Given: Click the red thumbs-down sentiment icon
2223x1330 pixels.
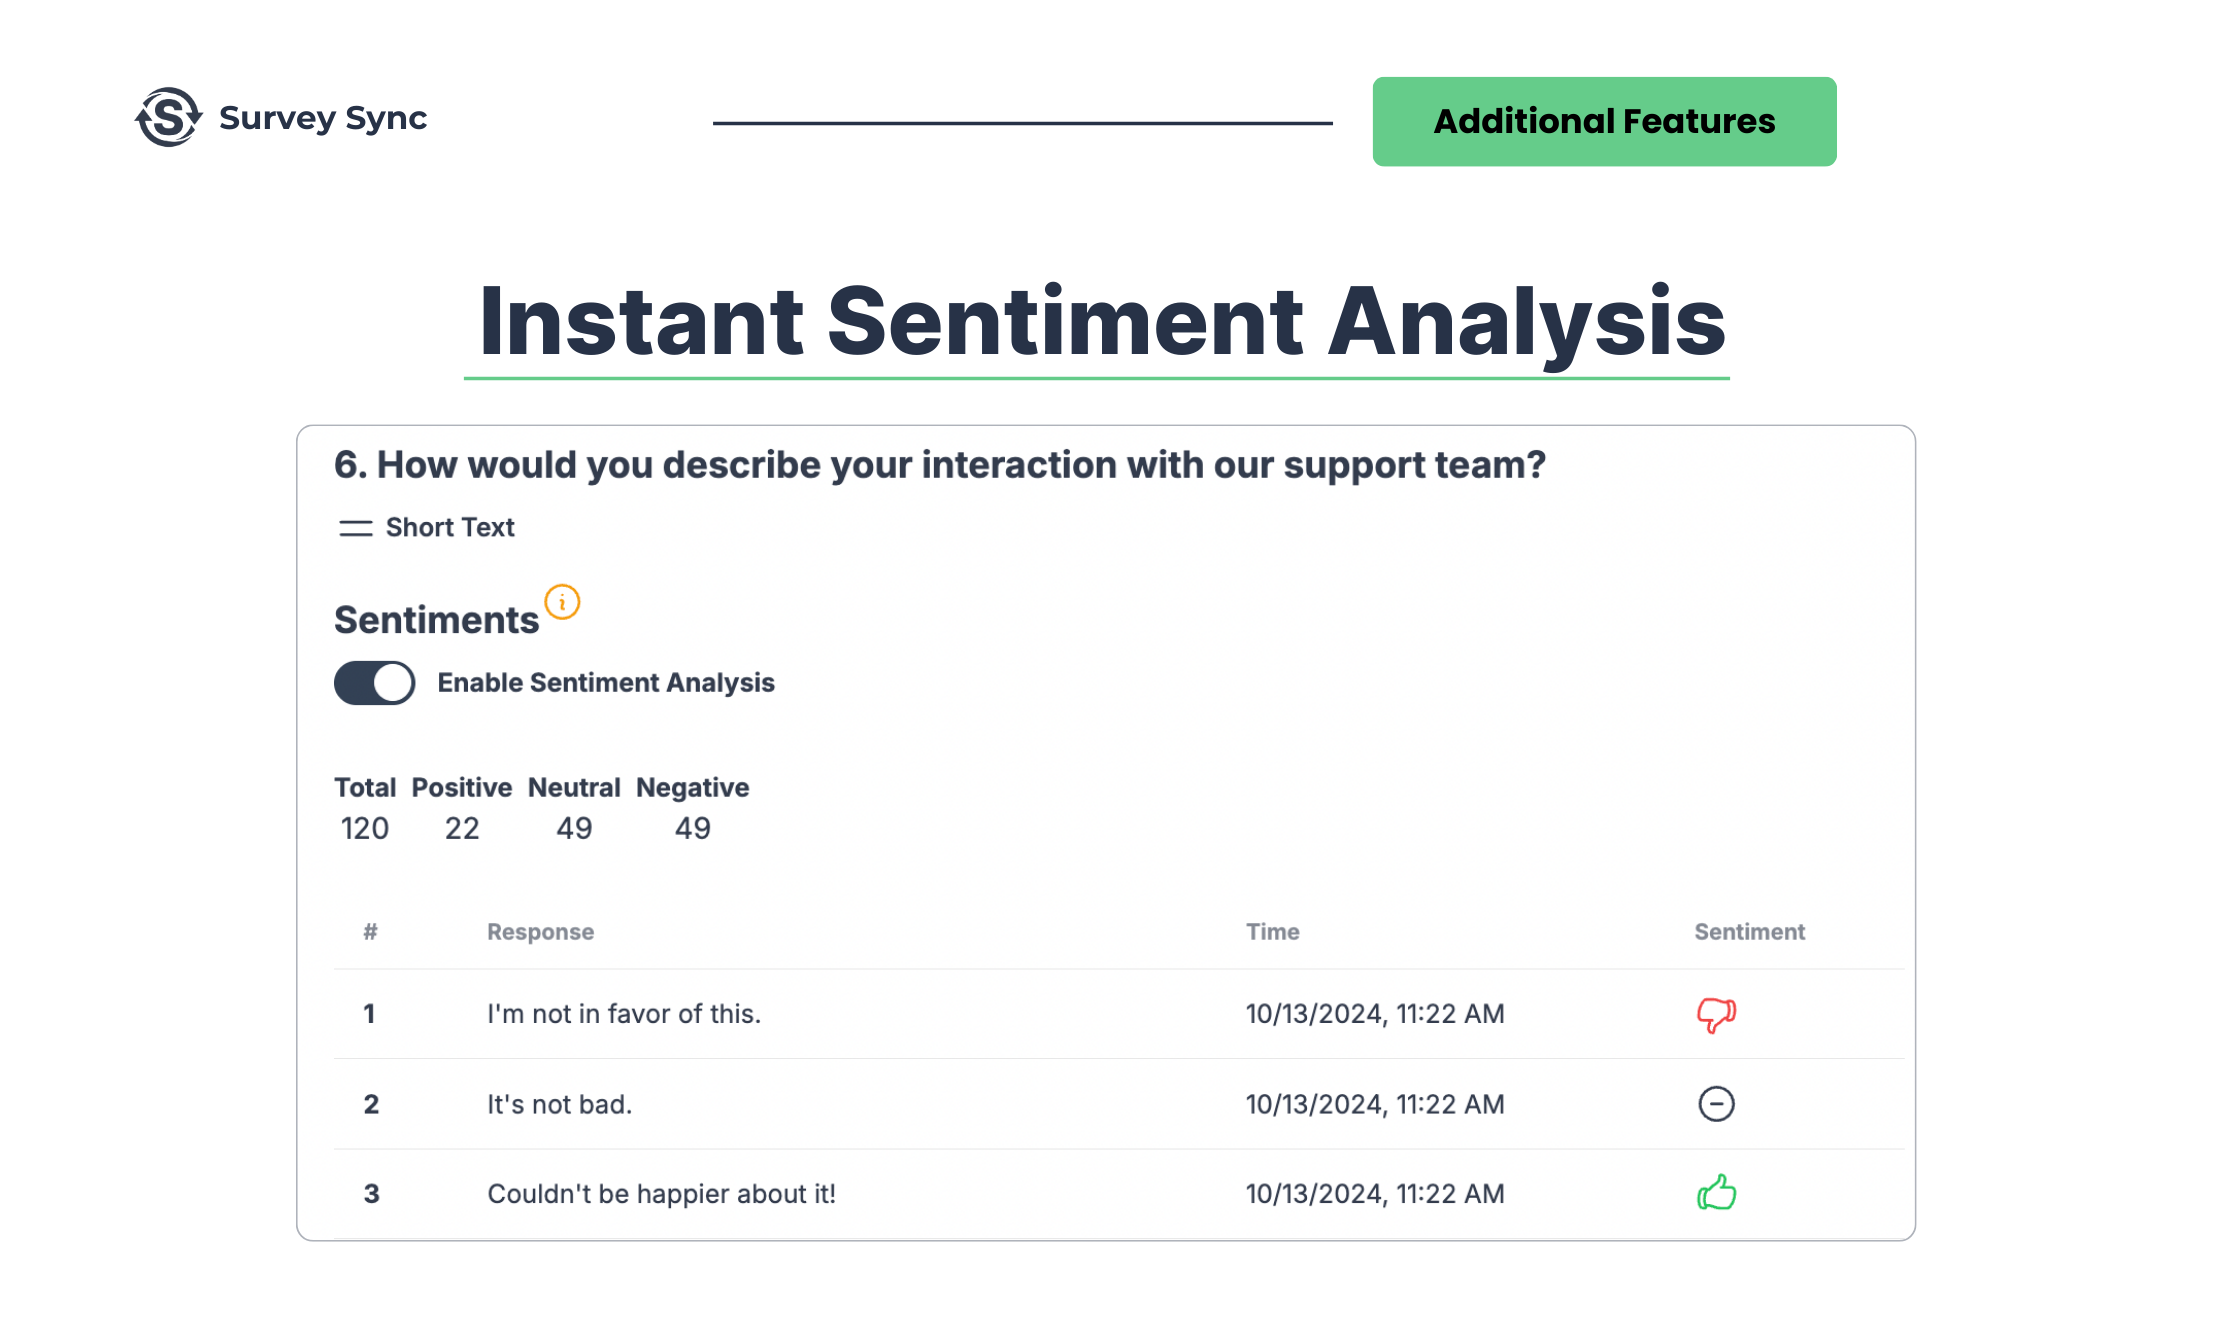Looking at the screenshot, I should click(x=1716, y=1014).
